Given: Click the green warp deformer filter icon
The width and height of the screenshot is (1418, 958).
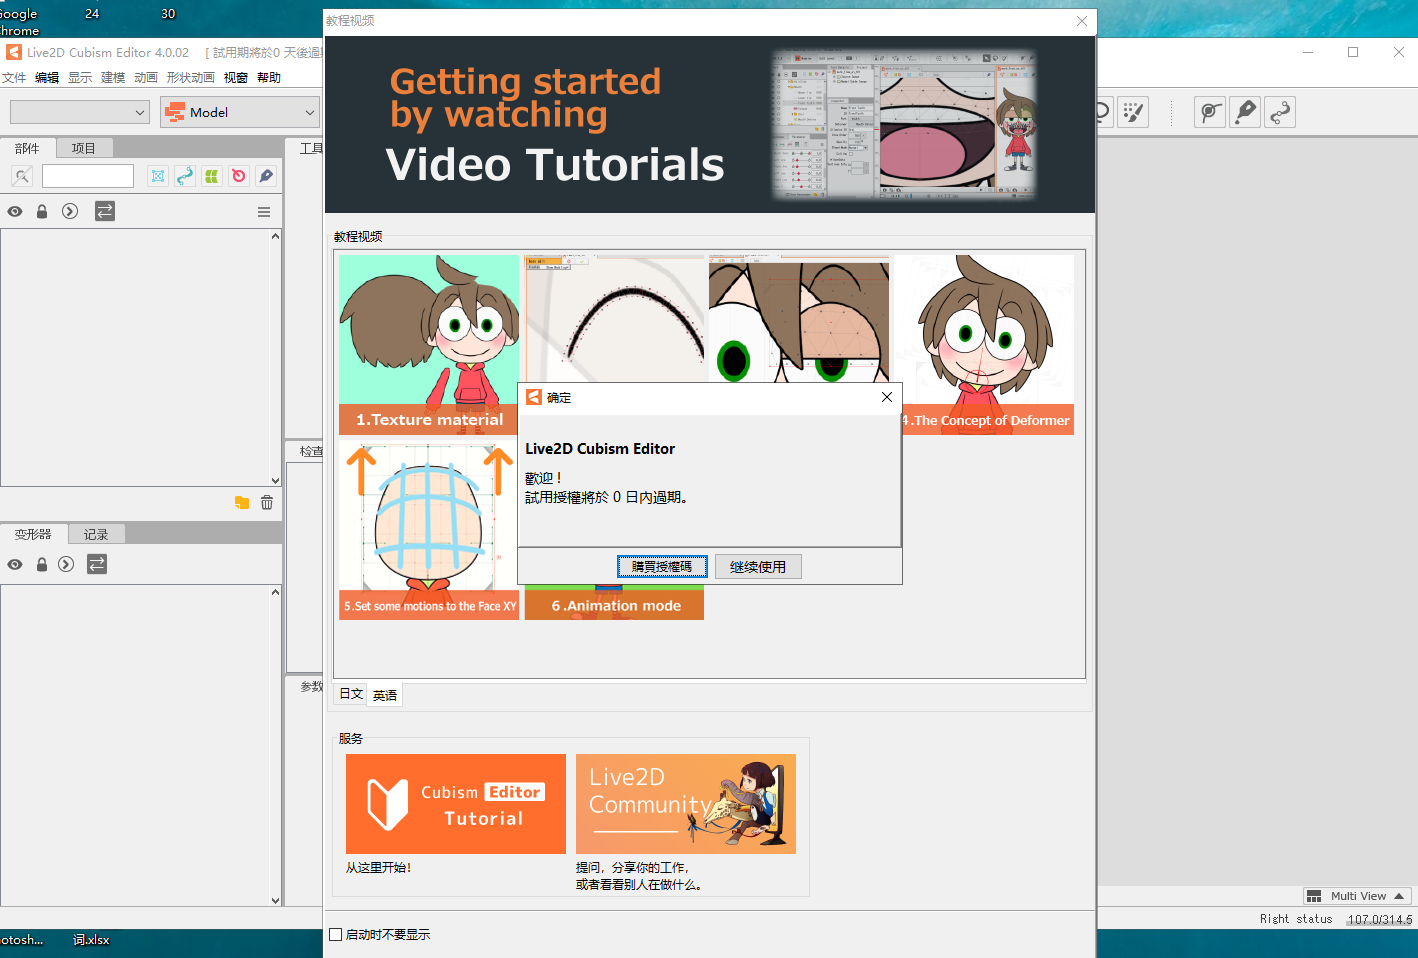Looking at the screenshot, I should tap(212, 176).
